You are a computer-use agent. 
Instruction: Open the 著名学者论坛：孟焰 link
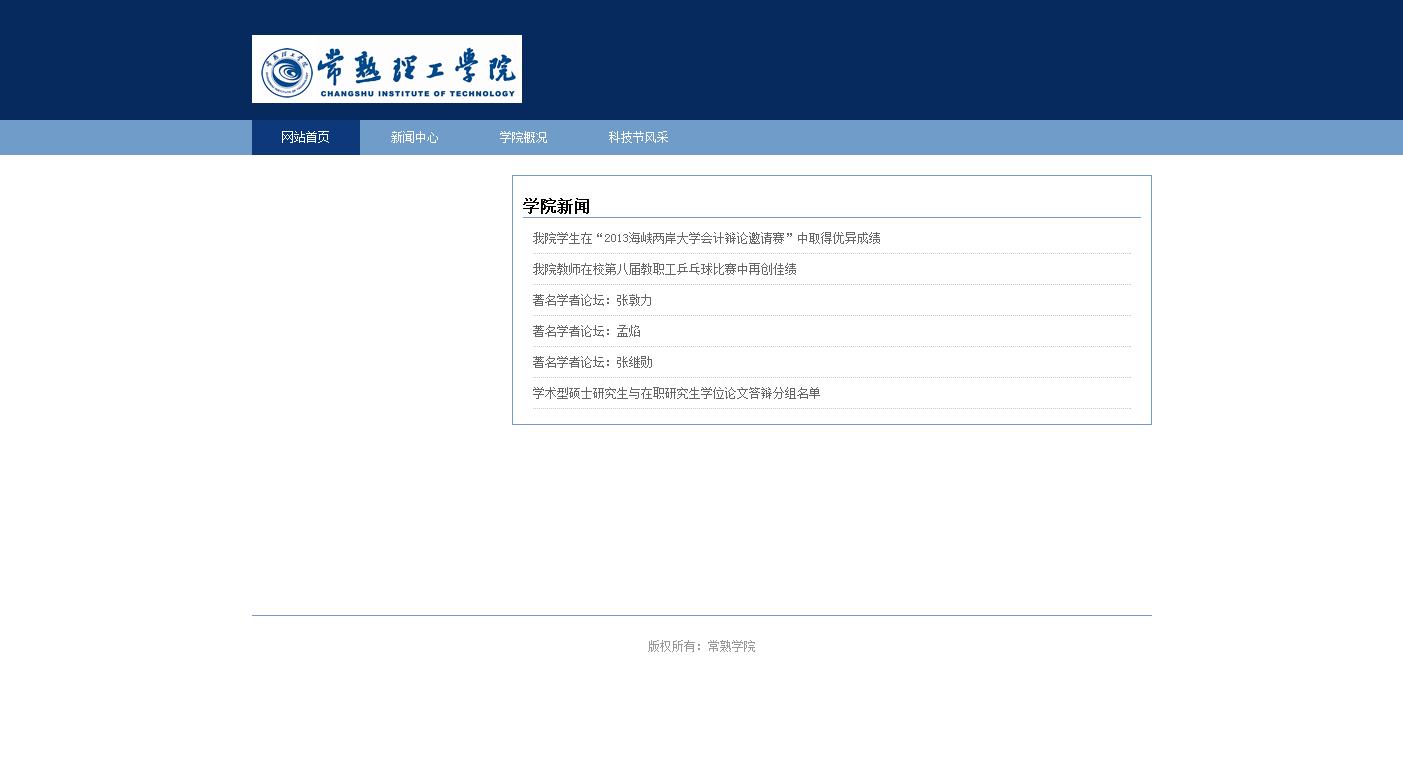[586, 332]
